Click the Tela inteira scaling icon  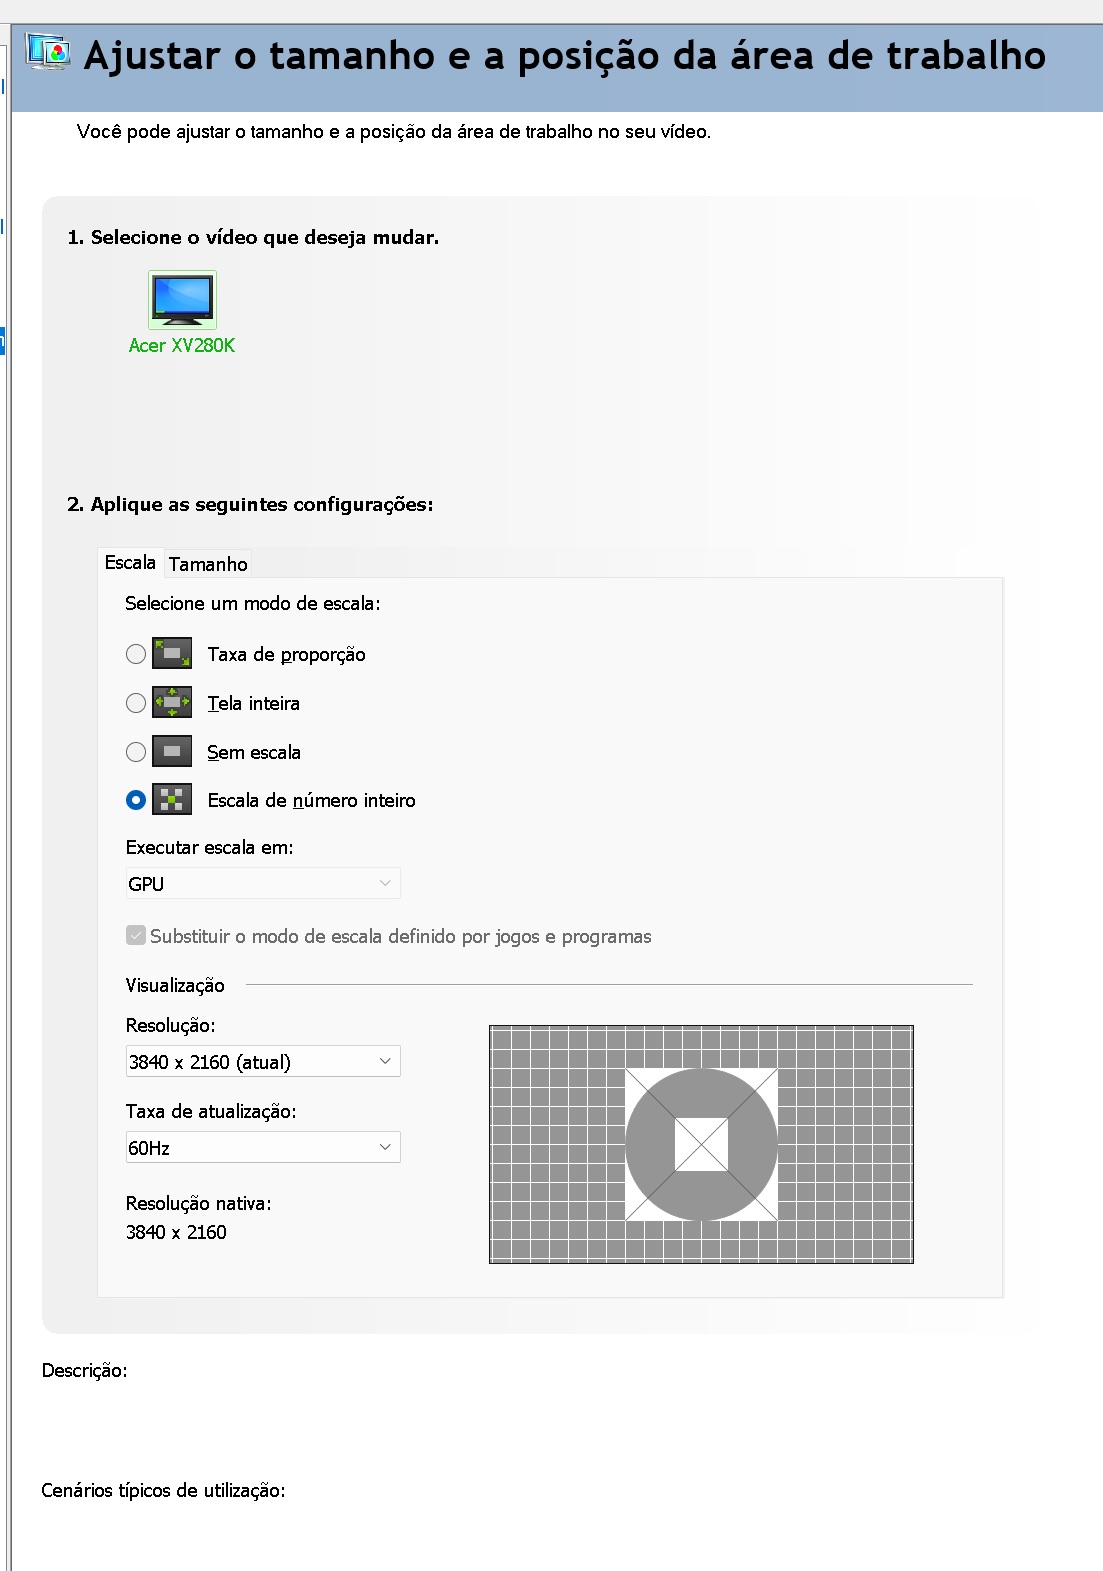click(x=172, y=703)
